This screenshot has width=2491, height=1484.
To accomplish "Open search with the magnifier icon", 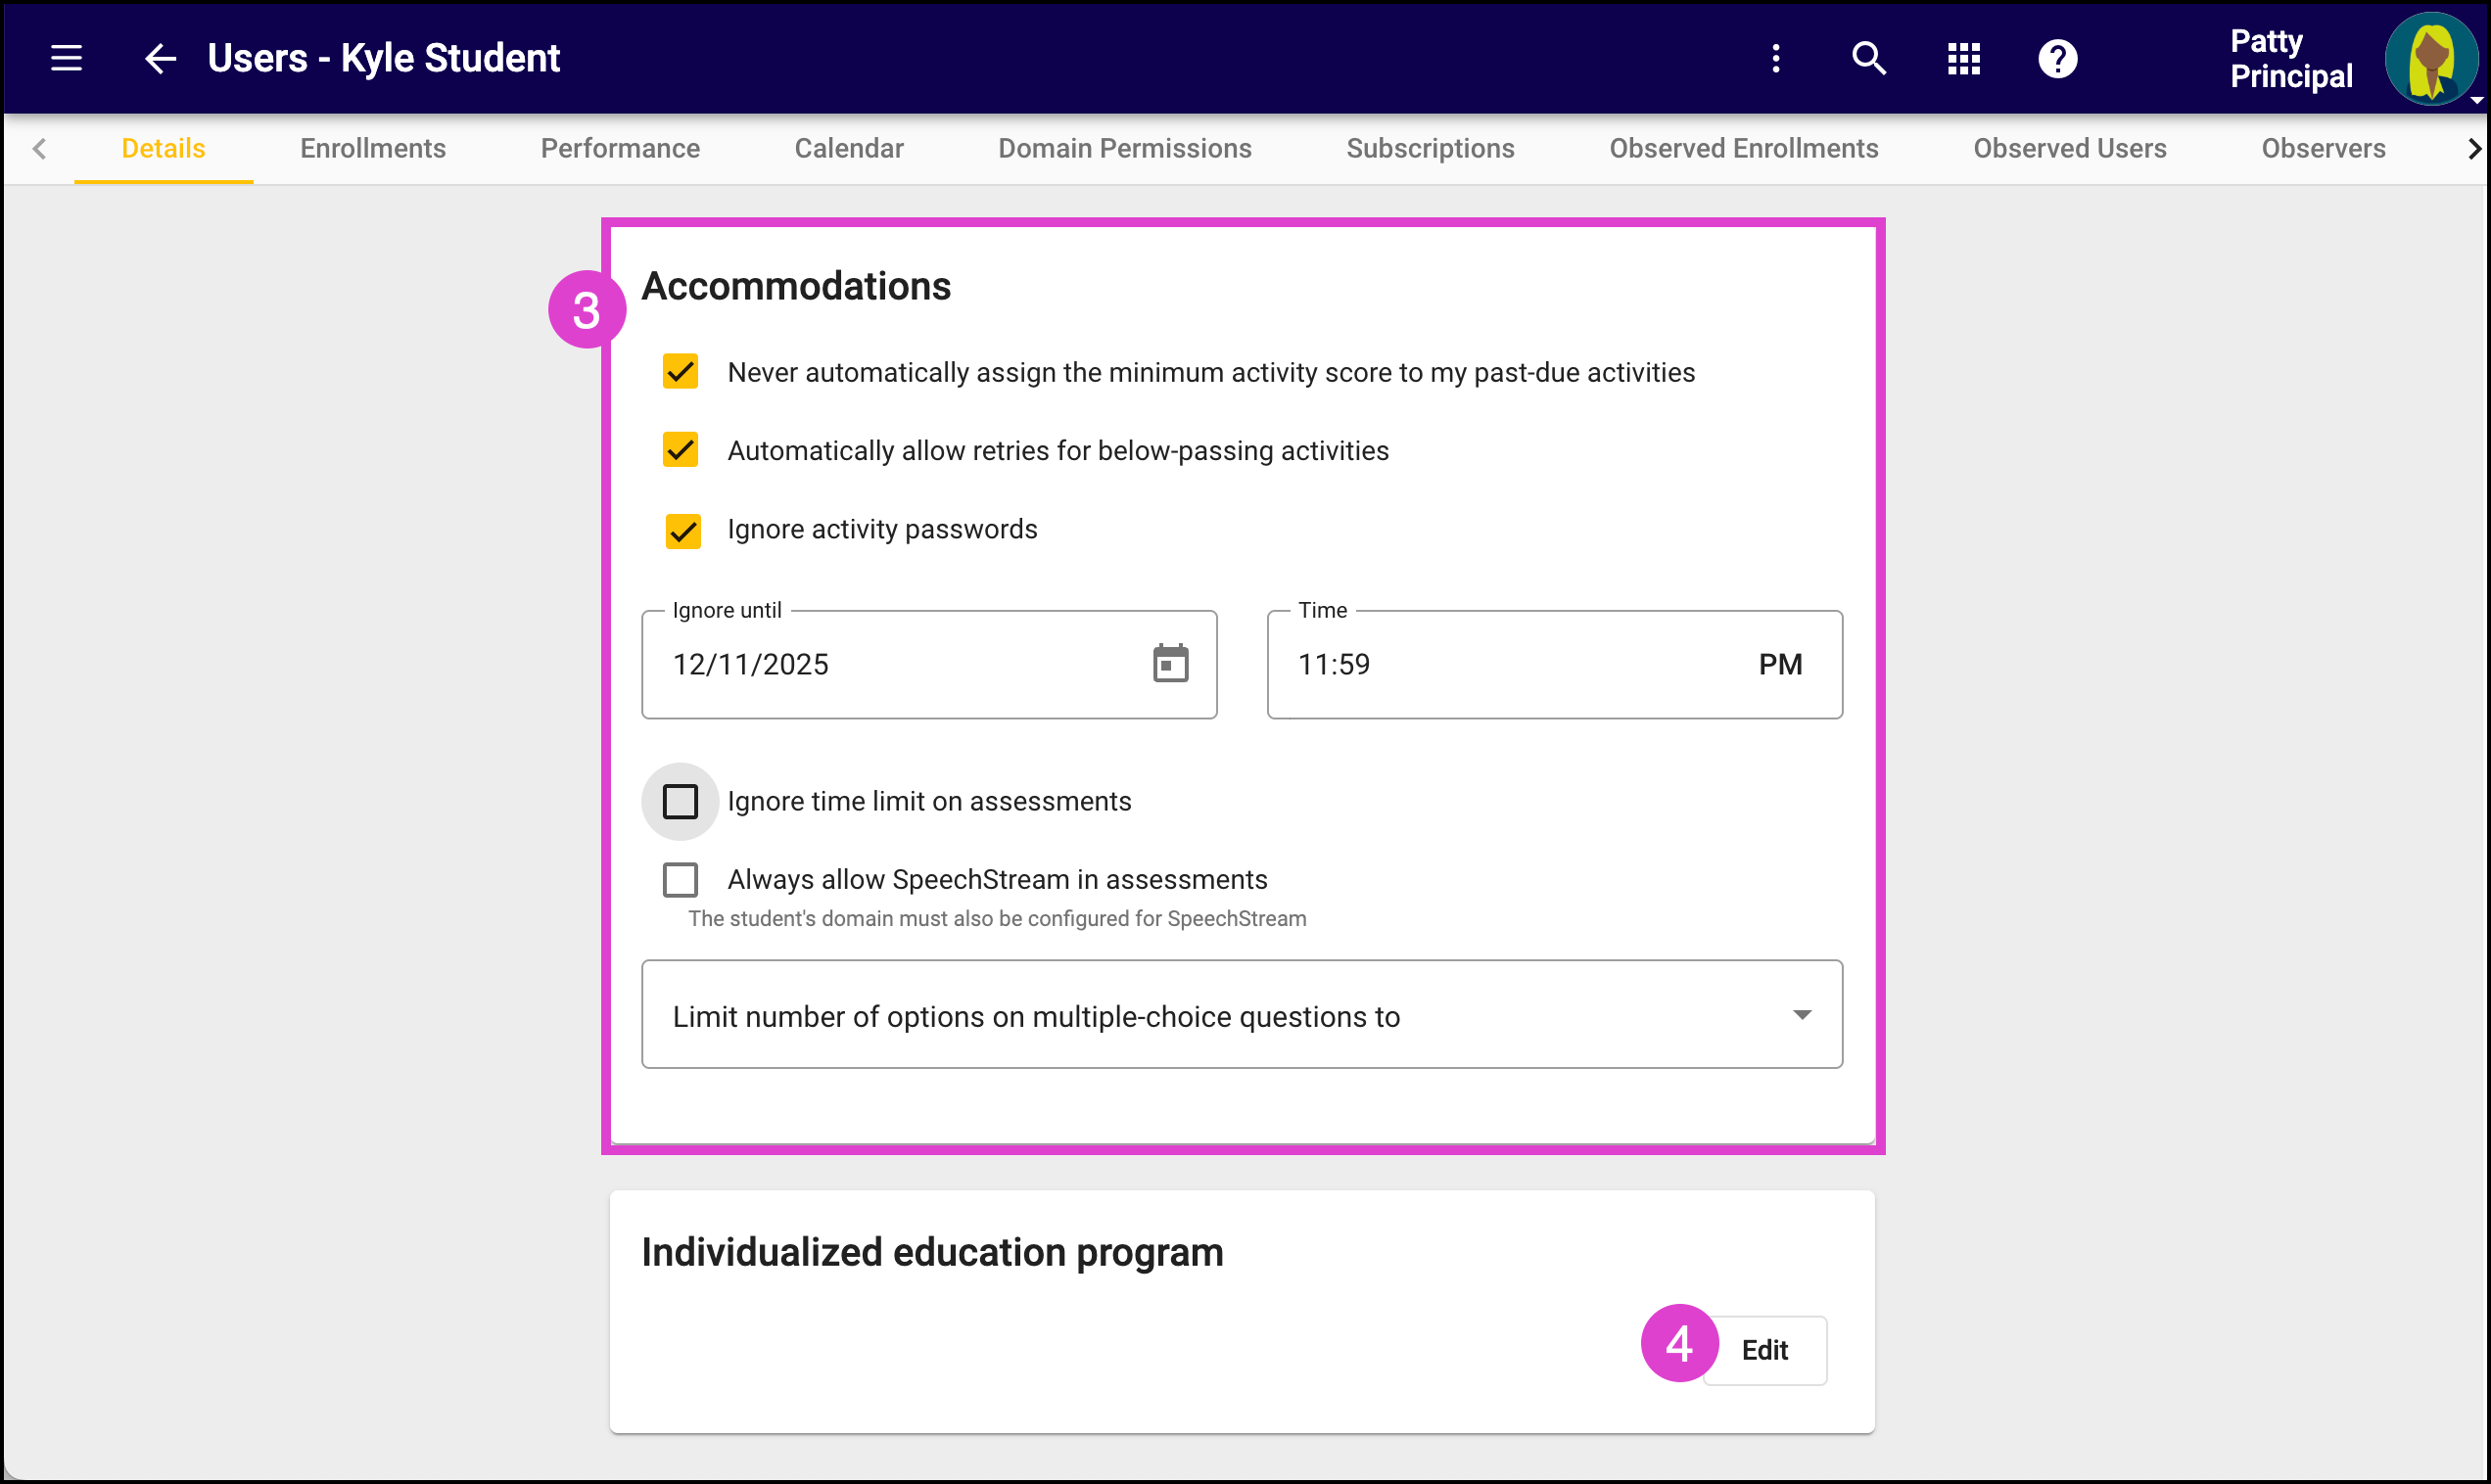I will pyautogui.click(x=1869, y=58).
